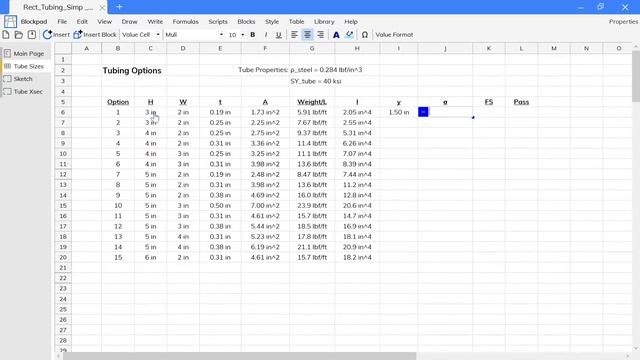Click the Tubing Options title cell

pos(132,71)
